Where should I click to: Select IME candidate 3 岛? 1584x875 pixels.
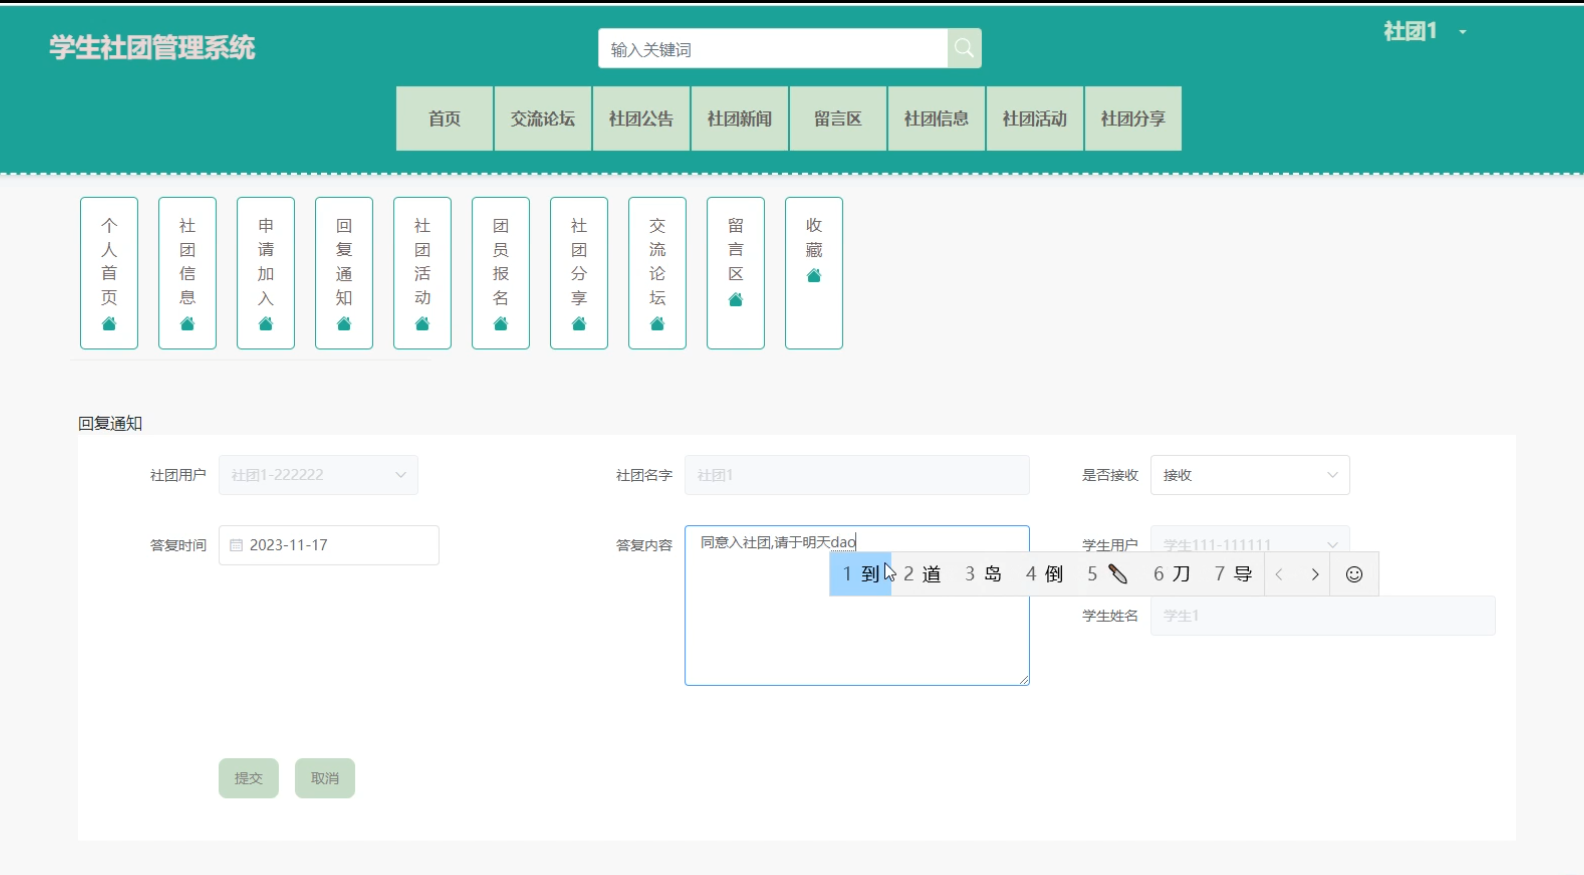pyautogui.click(x=983, y=574)
